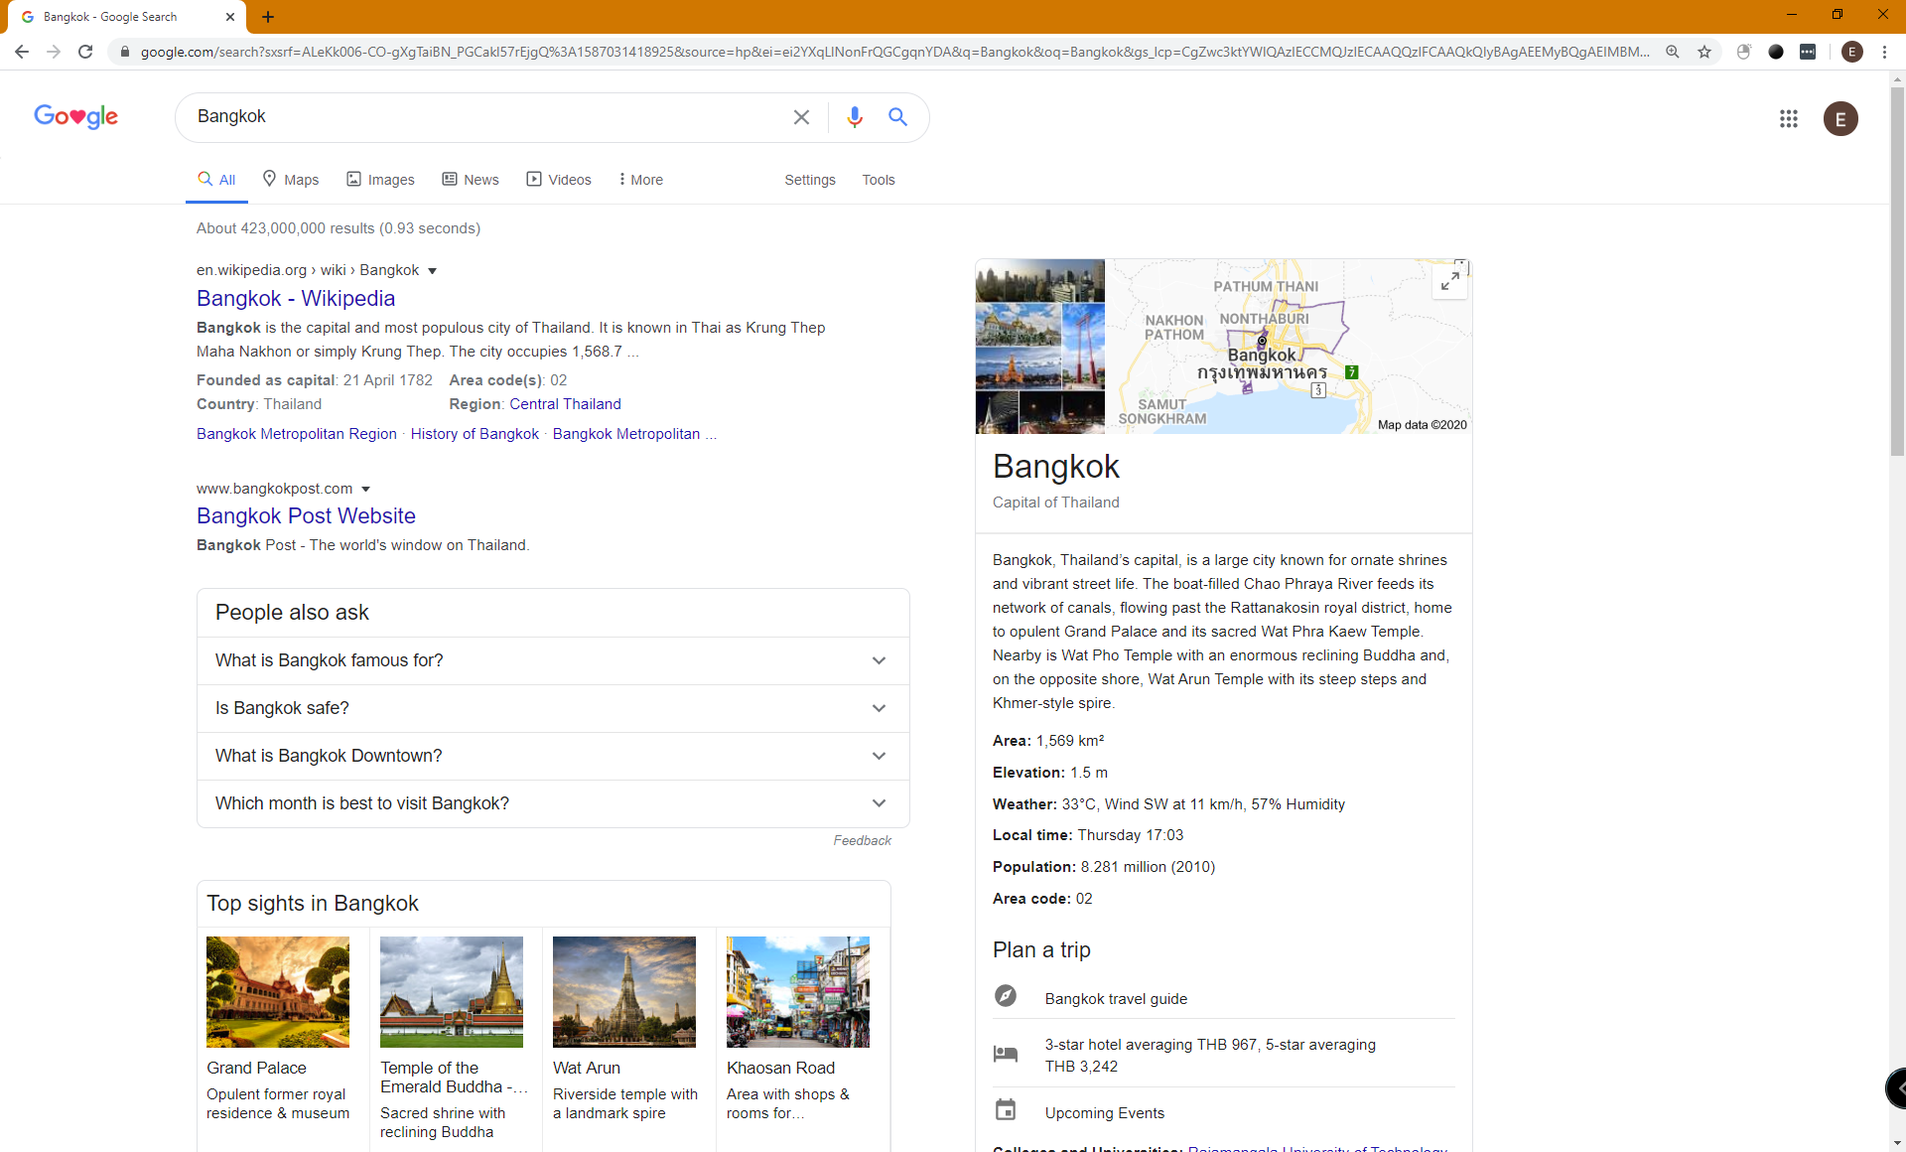Click the Bangkok photo collage in knowledge panel
The width and height of the screenshot is (1906, 1152).
(x=1040, y=346)
